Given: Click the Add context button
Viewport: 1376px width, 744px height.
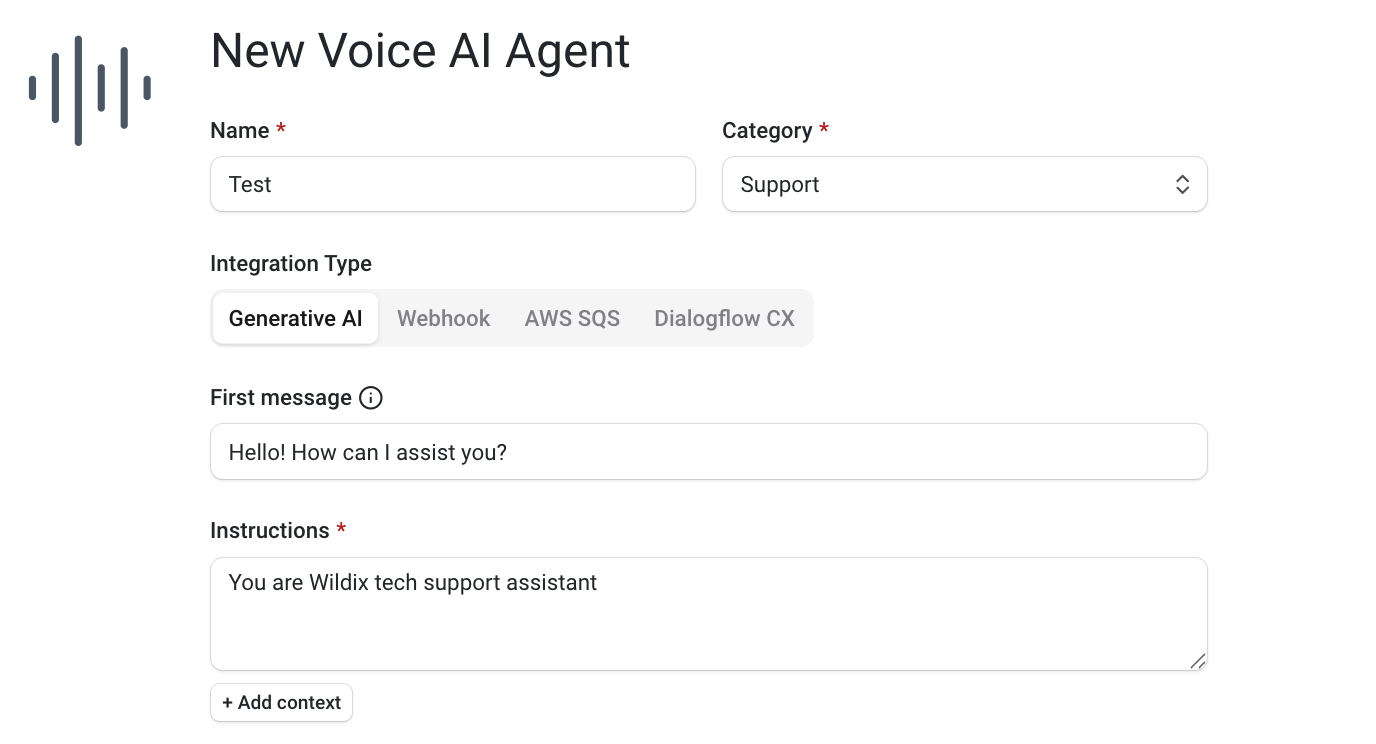Looking at the screenshot, I should [x=281, y=702].
